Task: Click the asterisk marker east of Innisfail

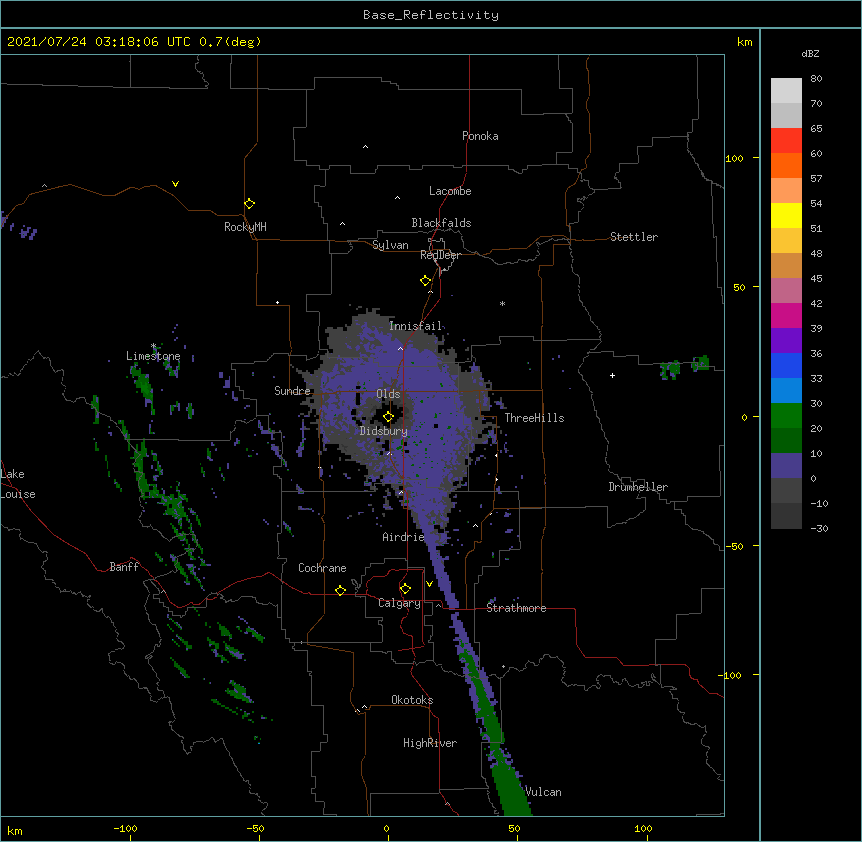Action: click(502, 304)
